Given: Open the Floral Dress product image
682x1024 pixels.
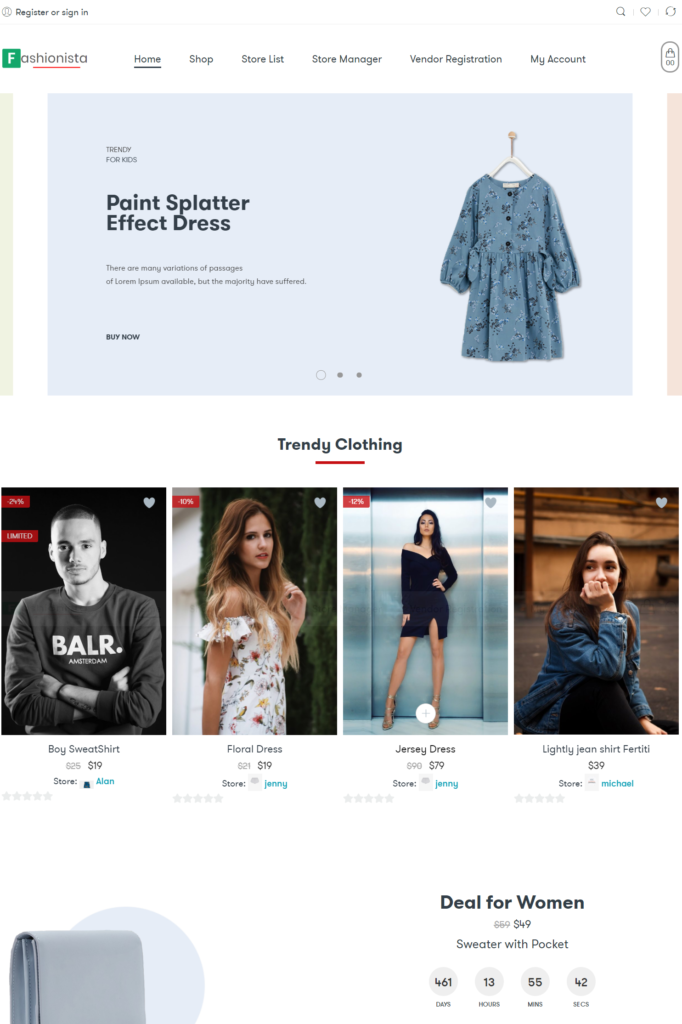Looking at the screenshot, I should point(255,611).
